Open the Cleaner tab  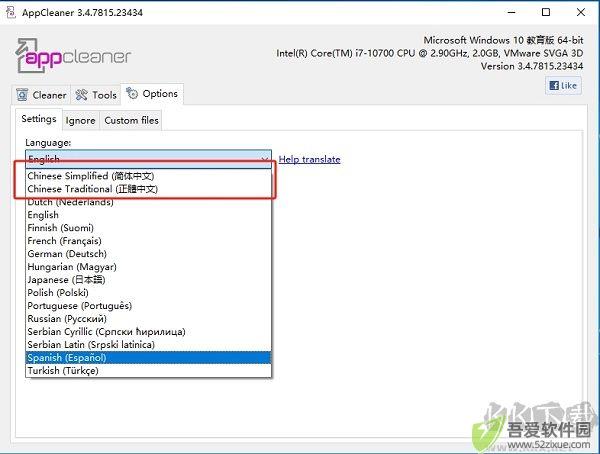pyautogui.click(x=42, y=95)
